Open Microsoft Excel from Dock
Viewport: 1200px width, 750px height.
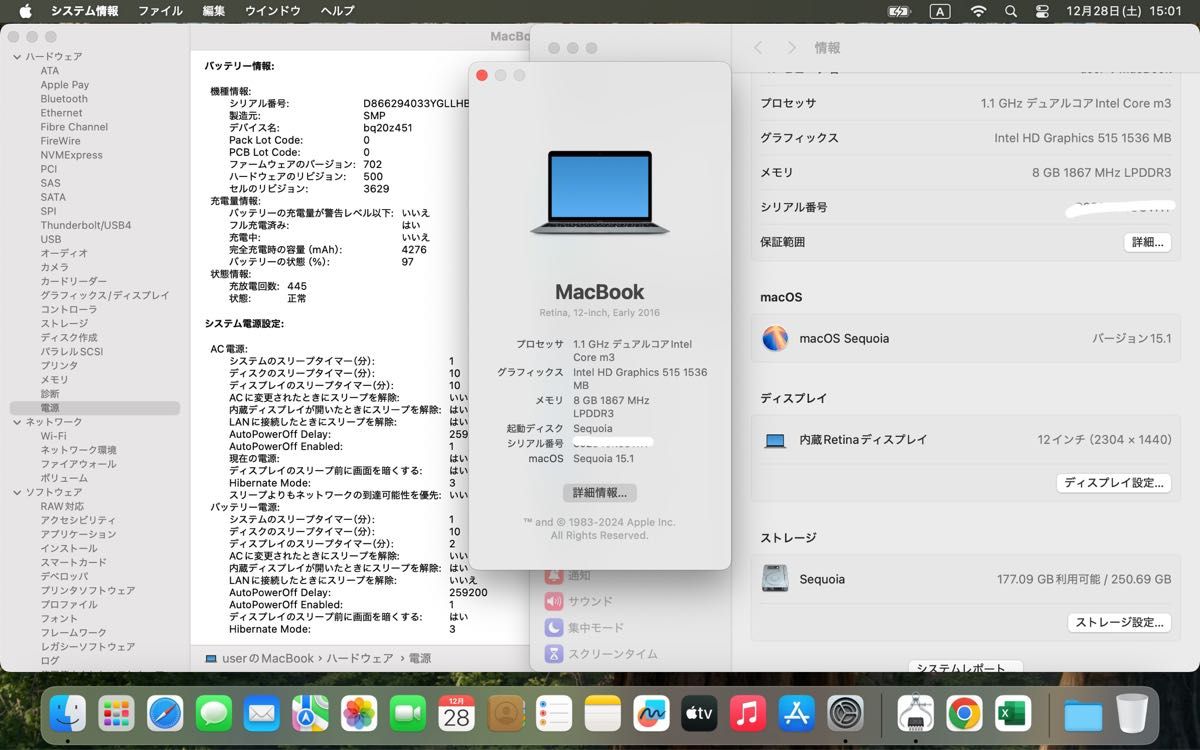[x=1012, y=713]
